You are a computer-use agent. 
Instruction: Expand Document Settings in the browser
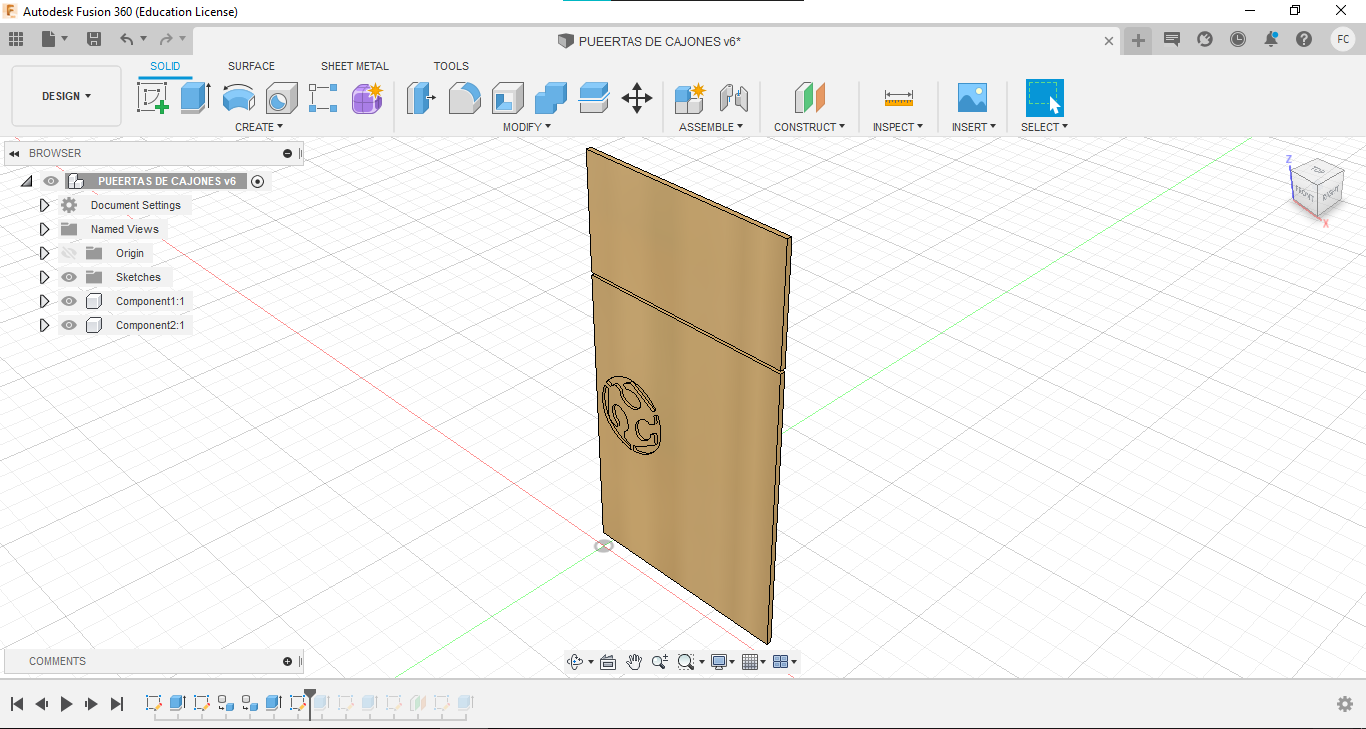(x=44, y=205)
